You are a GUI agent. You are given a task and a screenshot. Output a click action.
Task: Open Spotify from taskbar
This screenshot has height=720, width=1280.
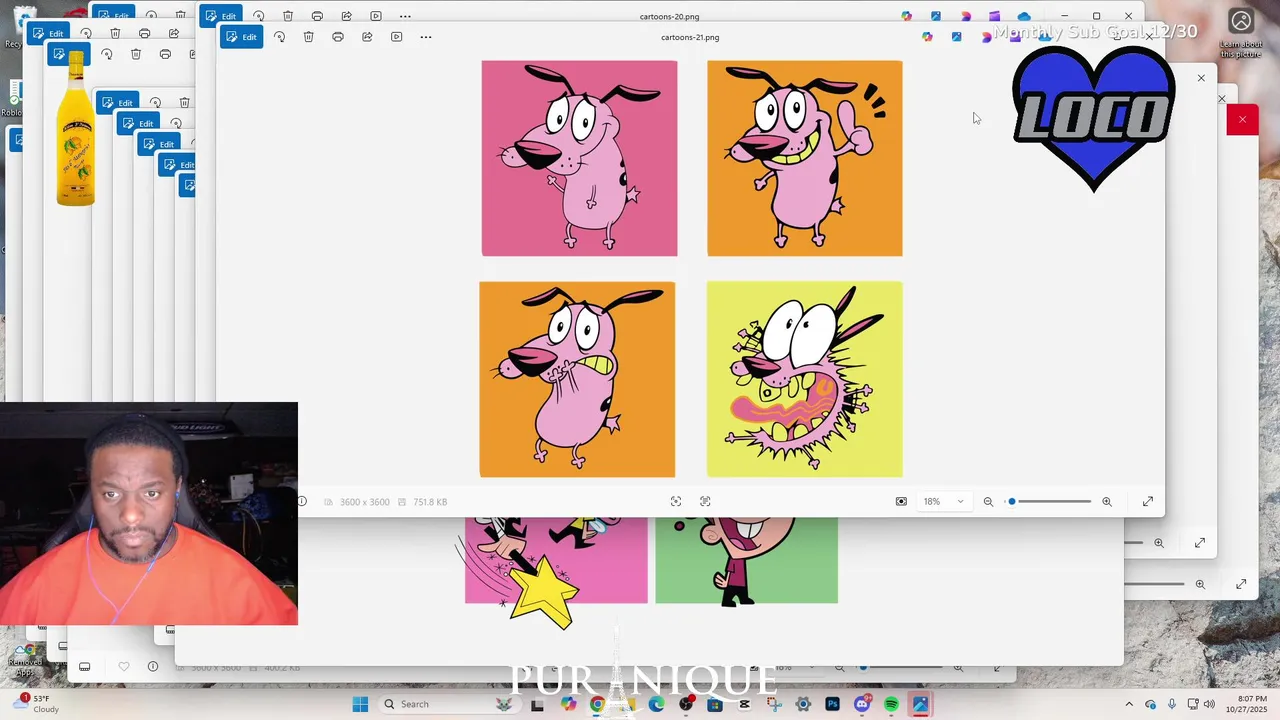point(891,704)
